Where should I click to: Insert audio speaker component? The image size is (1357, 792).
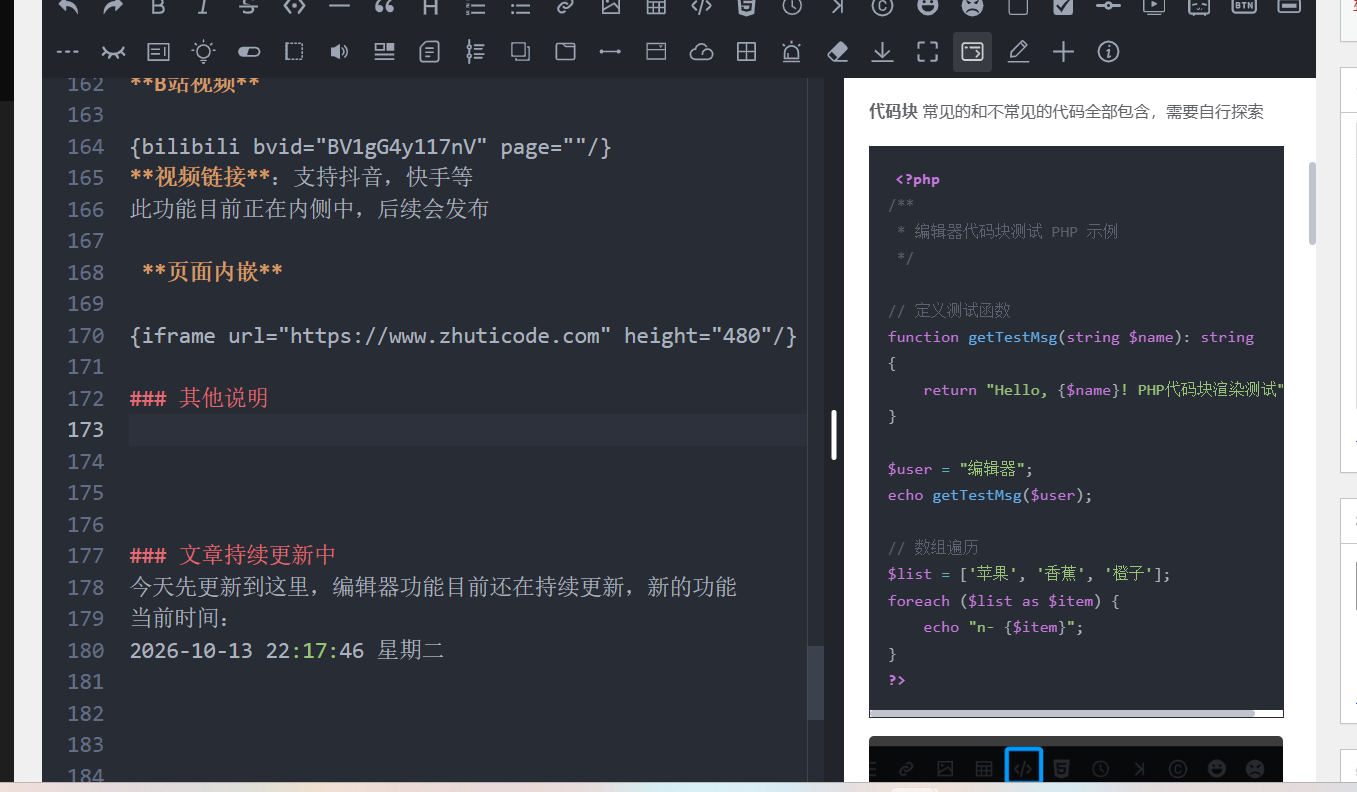[339, 51]
